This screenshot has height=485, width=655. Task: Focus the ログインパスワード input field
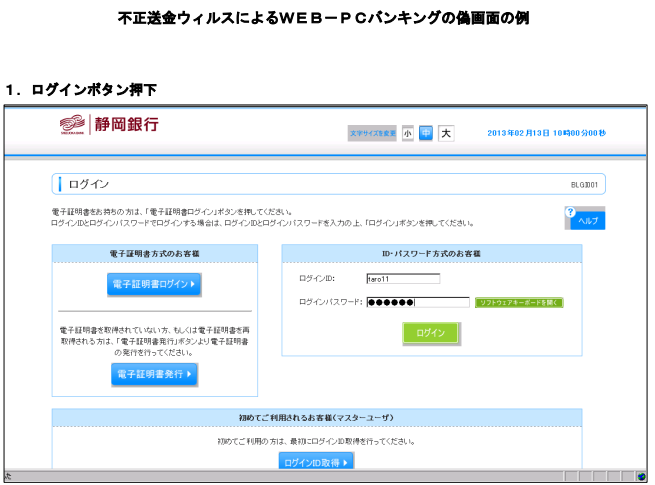[418, 302]
